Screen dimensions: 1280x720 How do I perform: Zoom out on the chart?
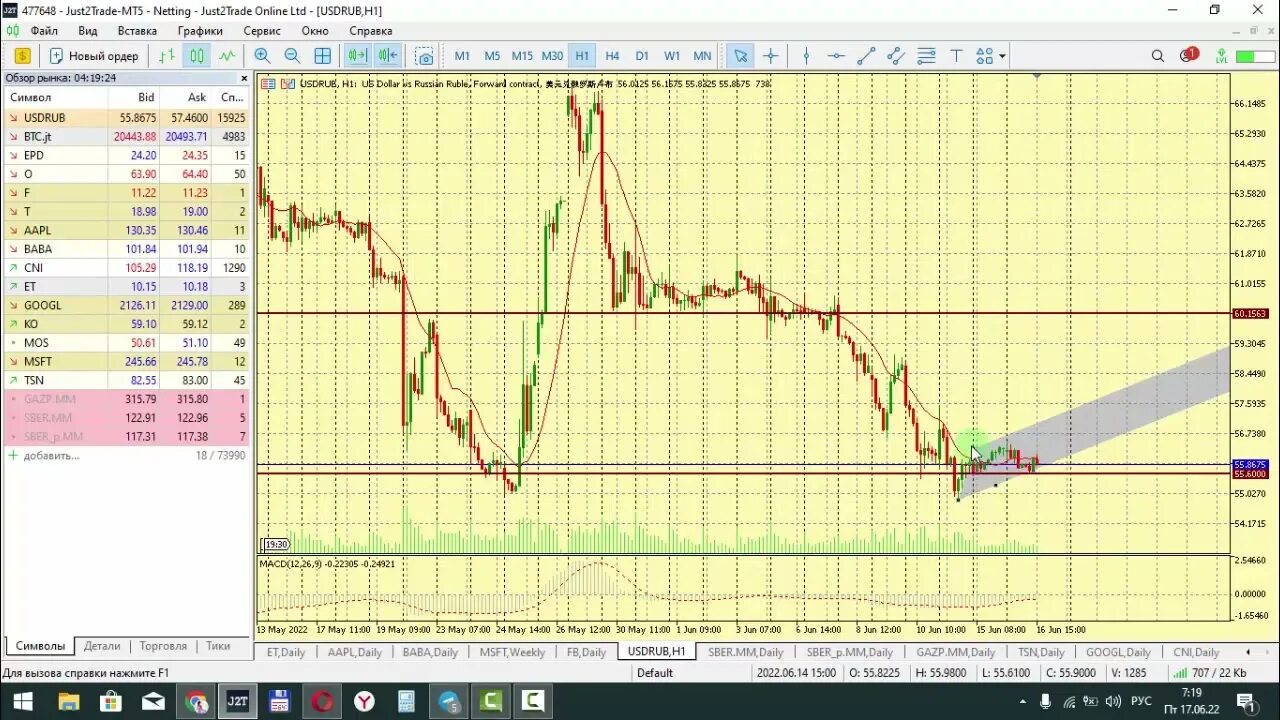click(292, 56)
